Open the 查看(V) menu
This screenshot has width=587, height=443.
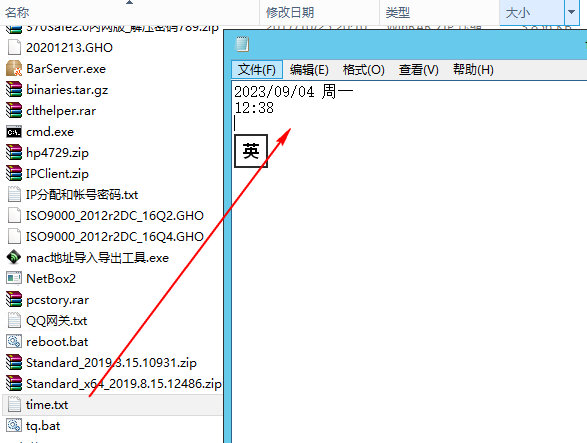click(x=419, y=70)
